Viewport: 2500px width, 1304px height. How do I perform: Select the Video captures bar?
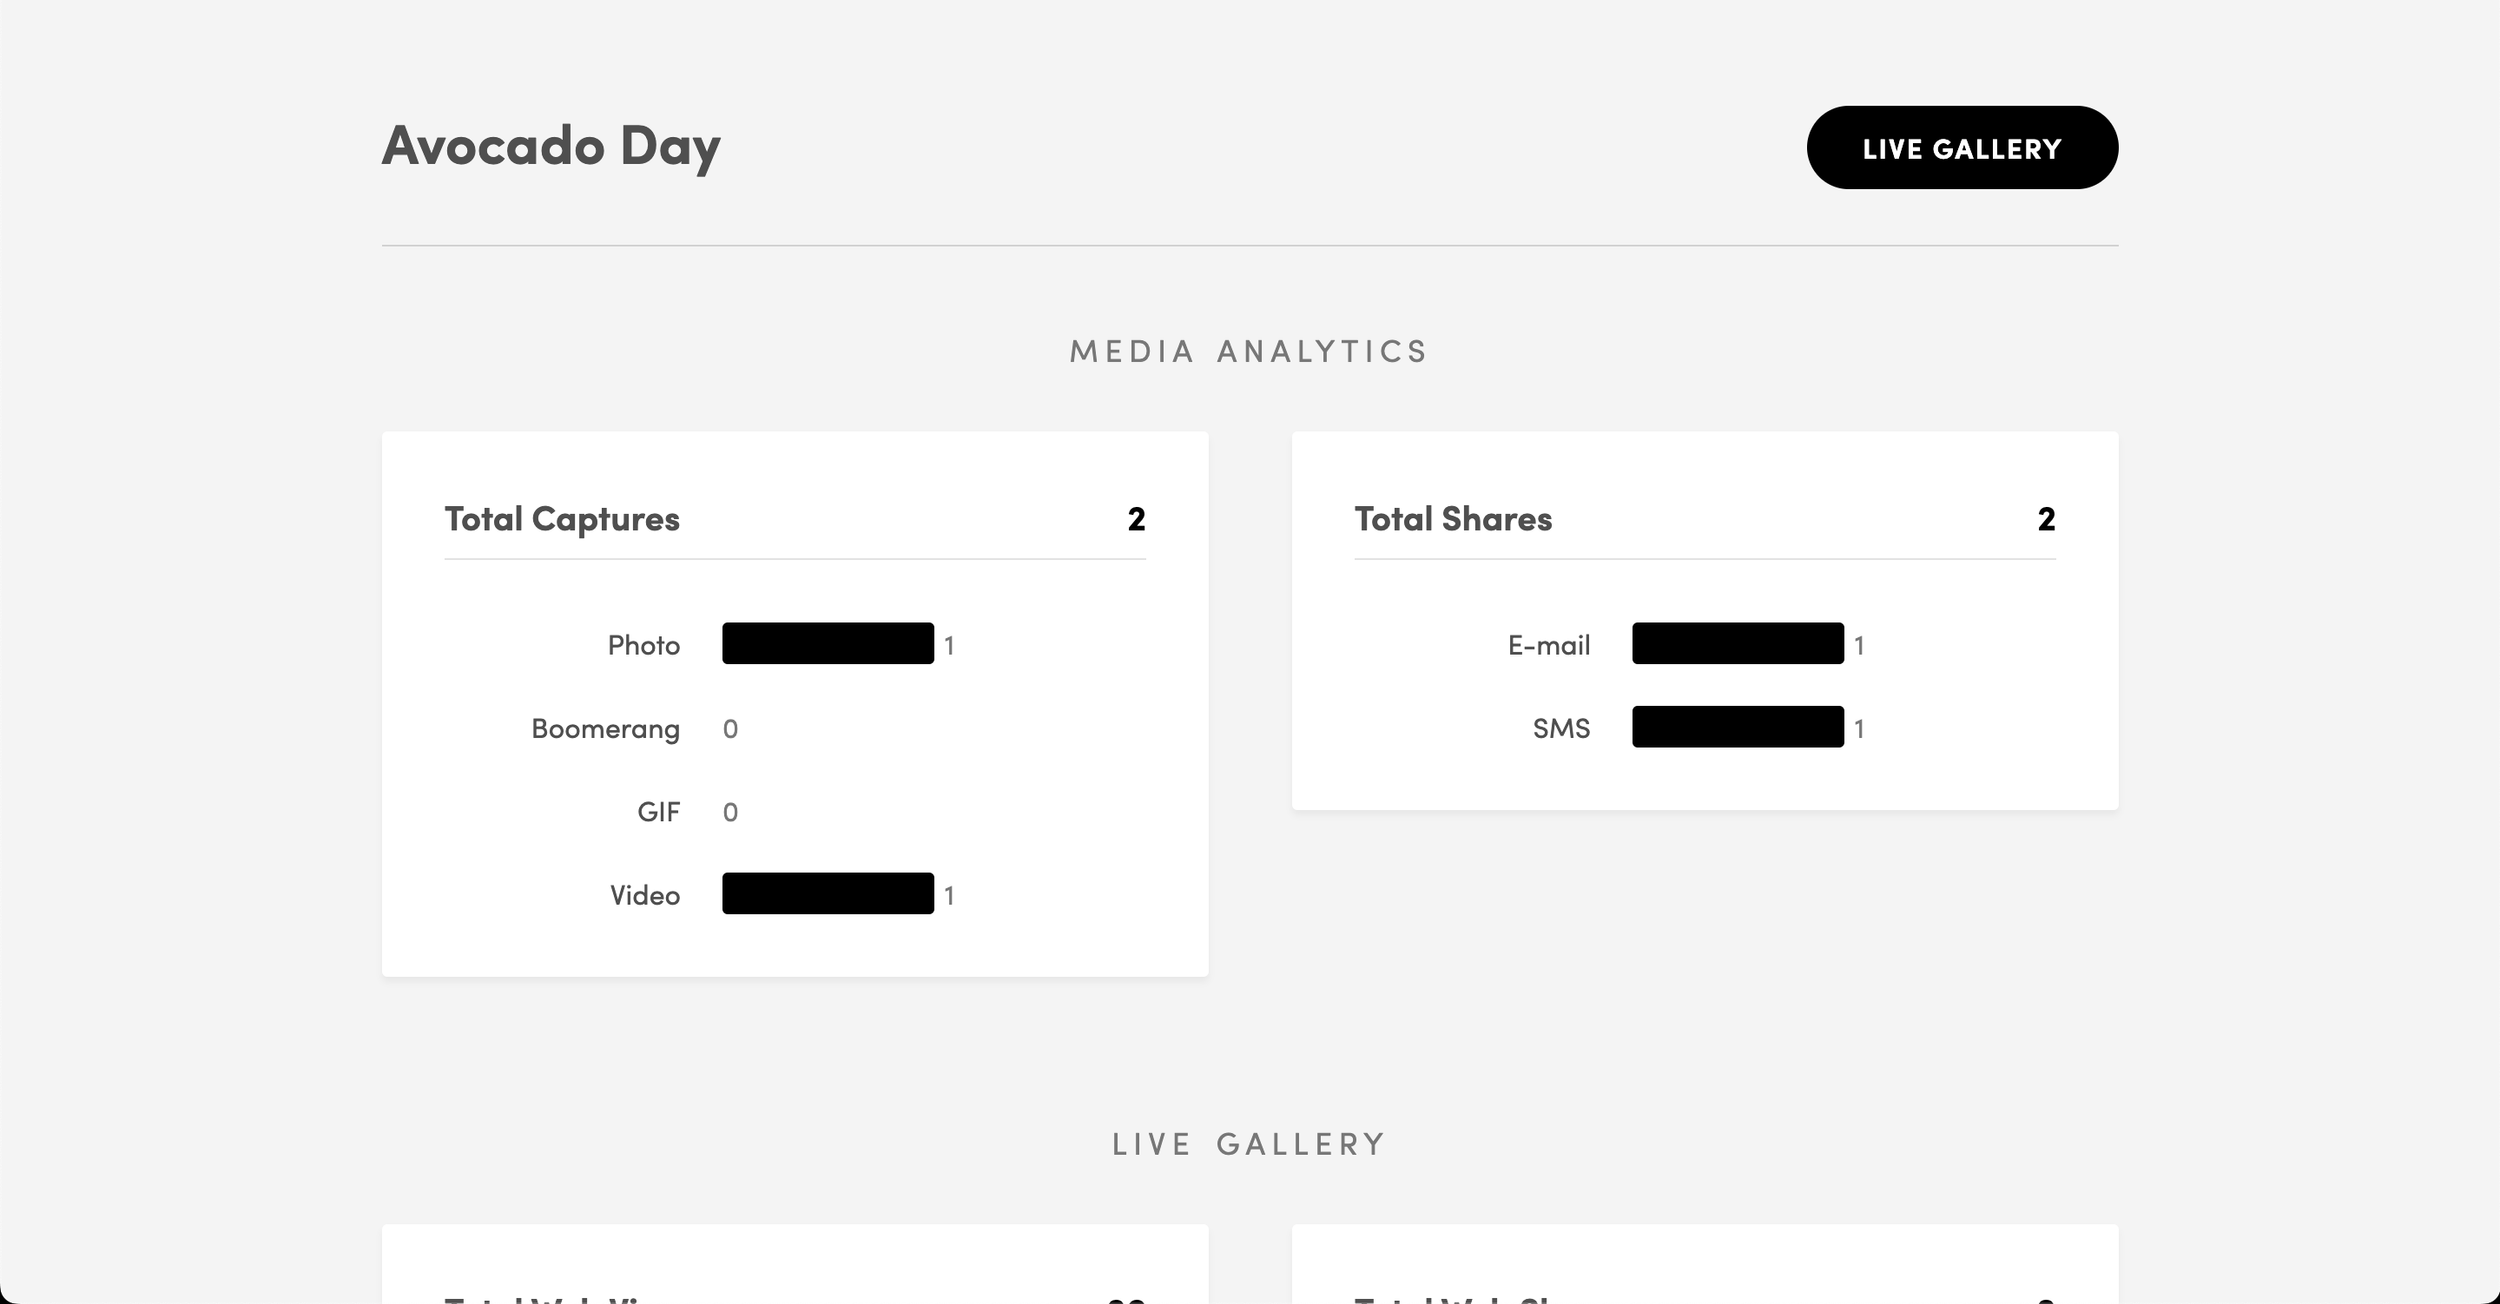[828, 894]
